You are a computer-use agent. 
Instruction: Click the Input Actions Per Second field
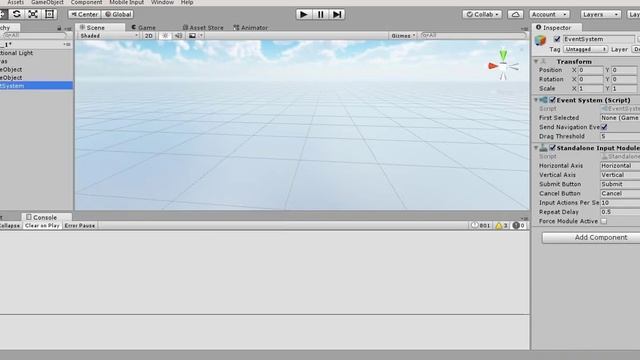[620, 203]
